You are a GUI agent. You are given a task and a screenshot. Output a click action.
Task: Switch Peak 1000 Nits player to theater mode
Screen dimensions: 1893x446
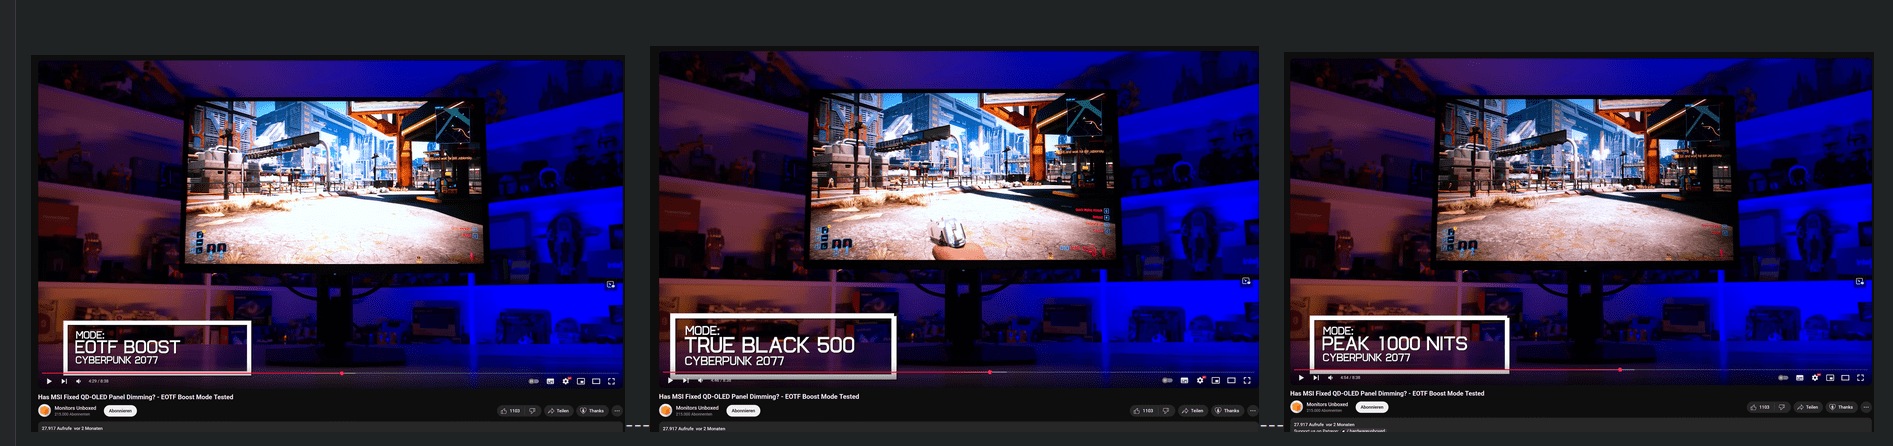pos(1845,378)
